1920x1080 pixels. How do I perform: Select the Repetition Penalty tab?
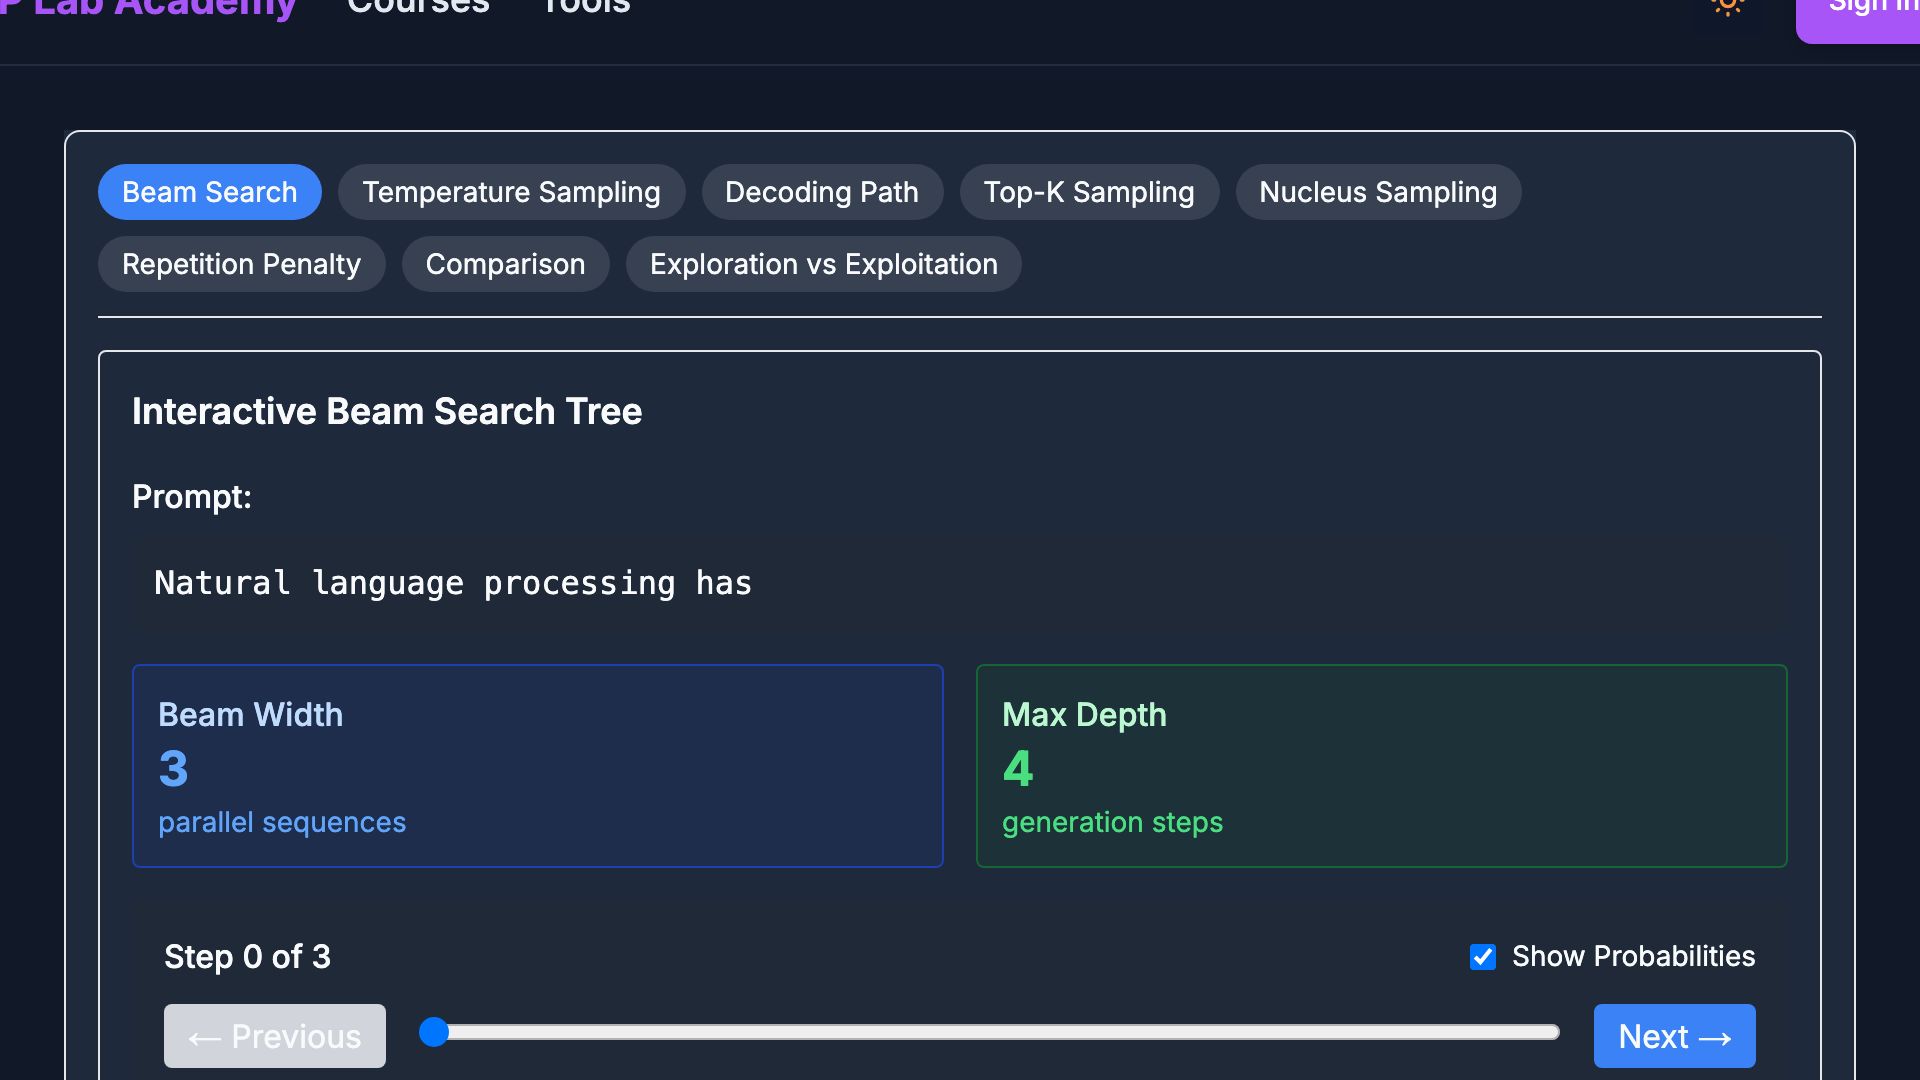(241, 264)
